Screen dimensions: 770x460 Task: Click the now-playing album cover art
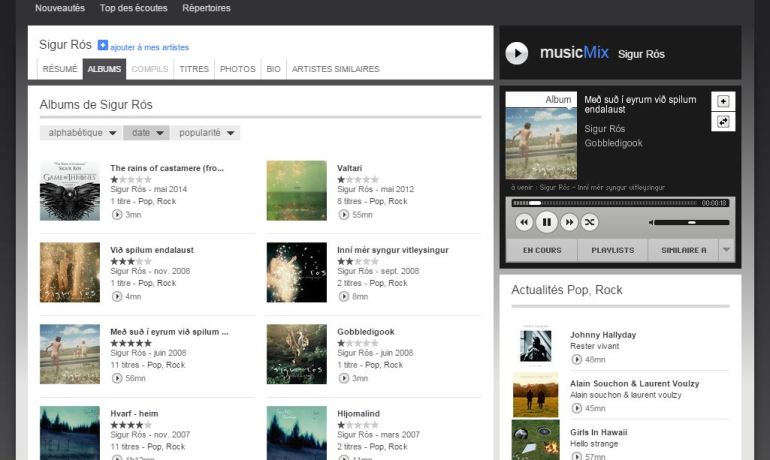click(541, 143)
